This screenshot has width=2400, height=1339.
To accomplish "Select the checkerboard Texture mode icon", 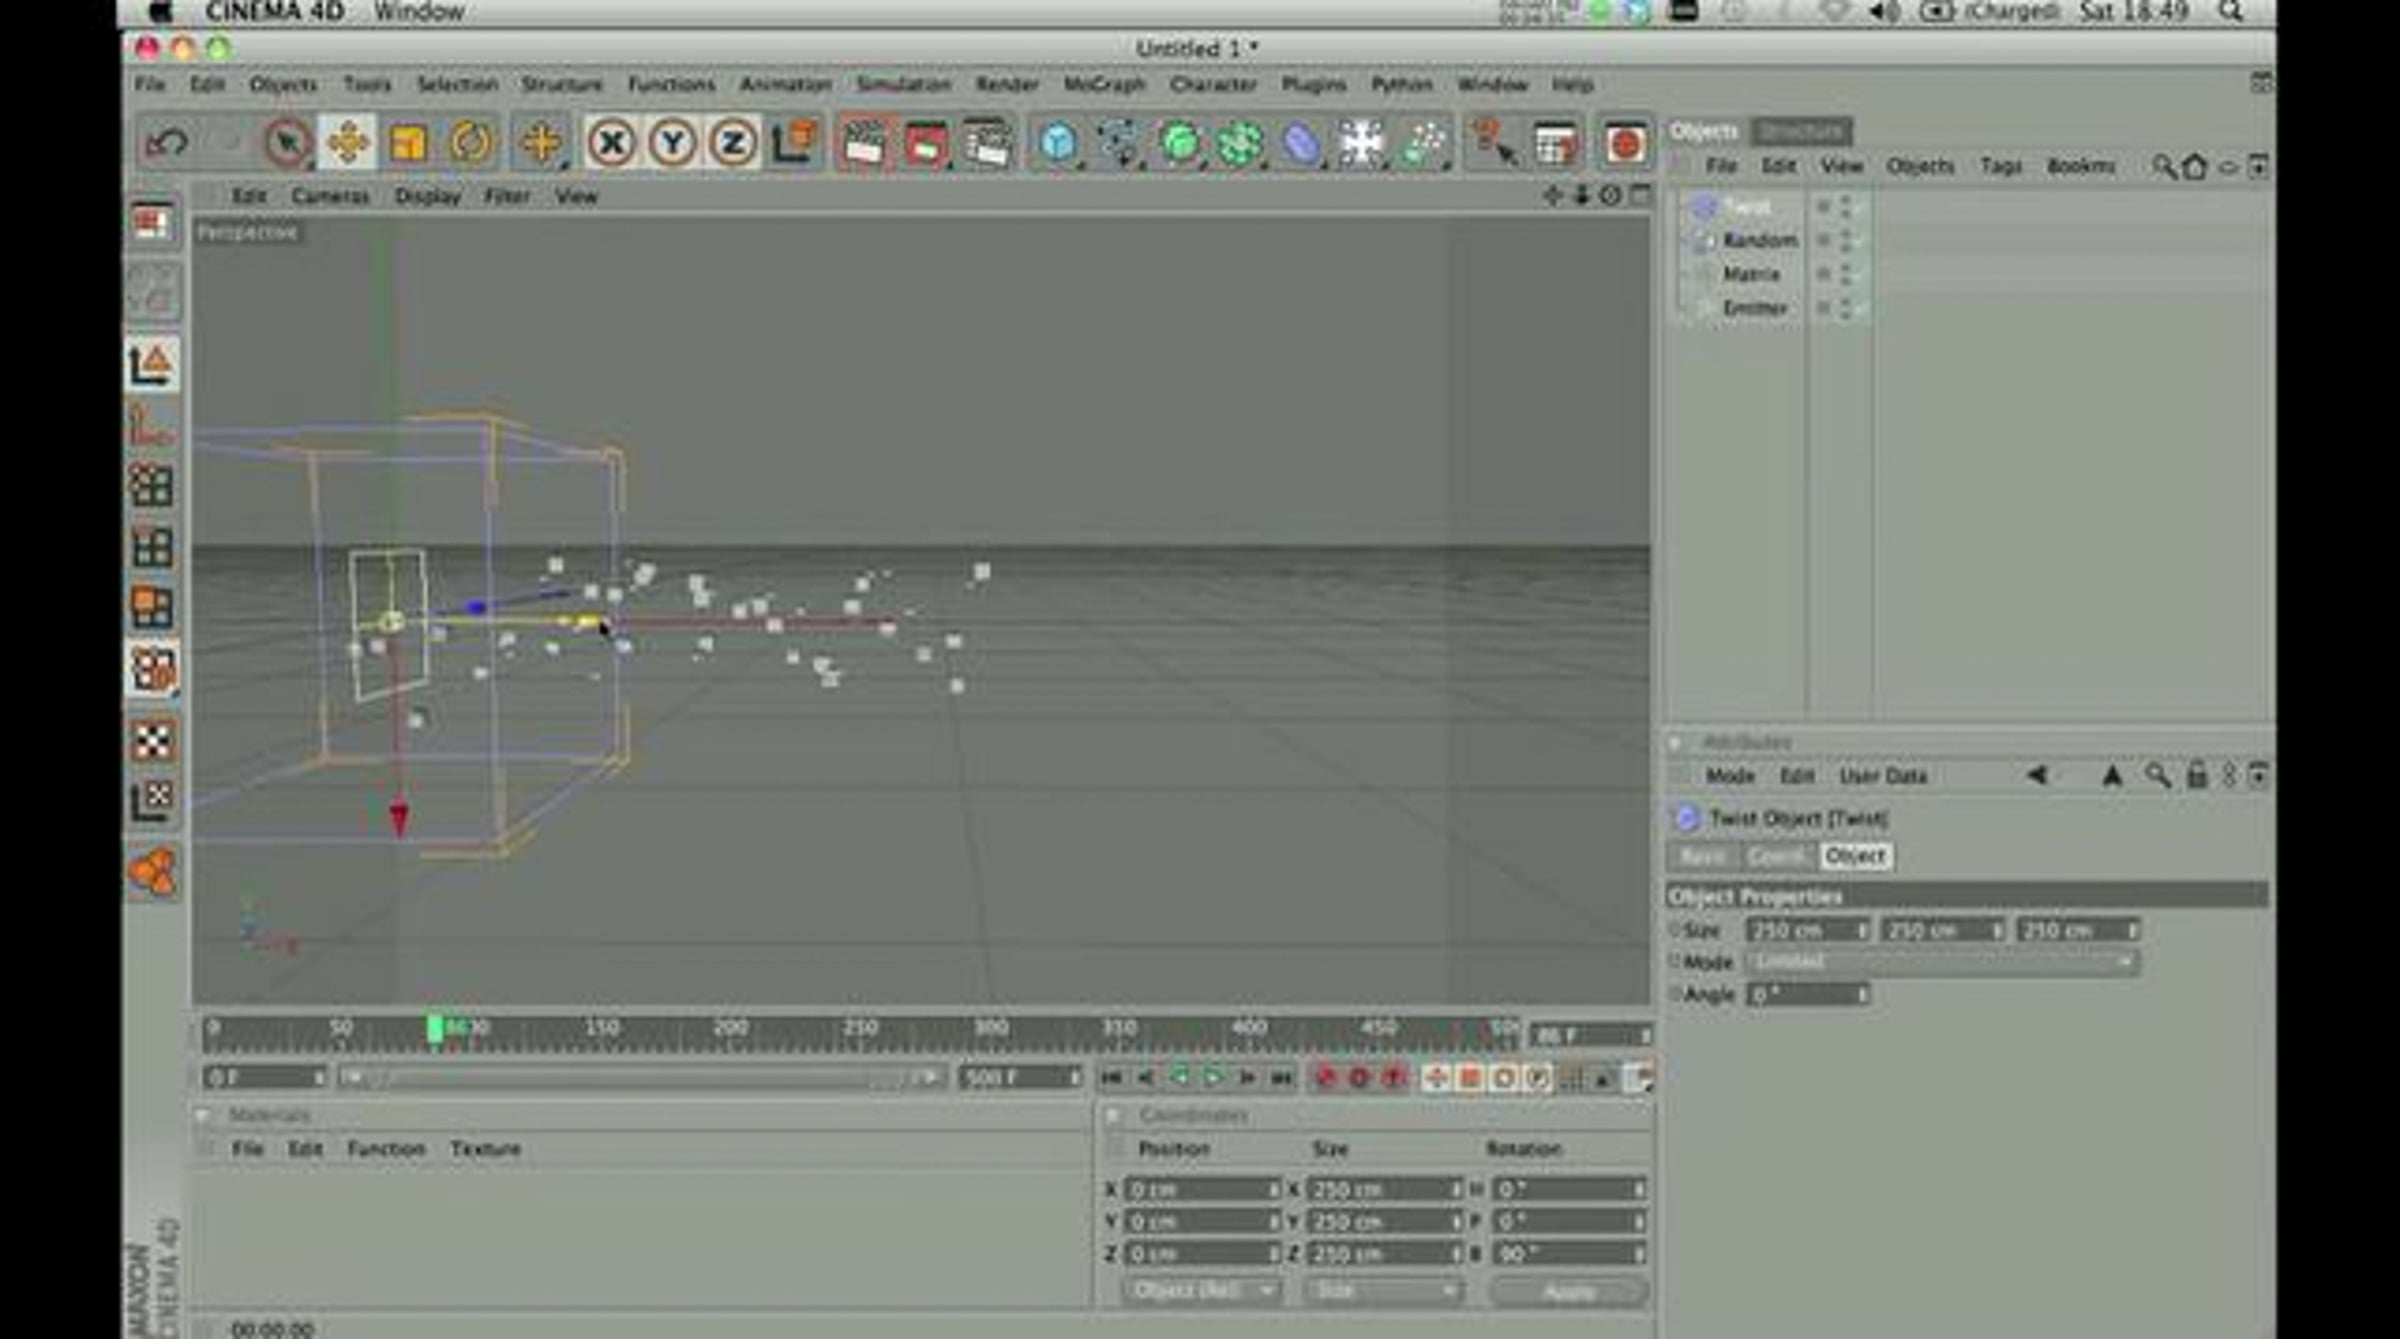I will pyautogui.click(x=152, y=740).
